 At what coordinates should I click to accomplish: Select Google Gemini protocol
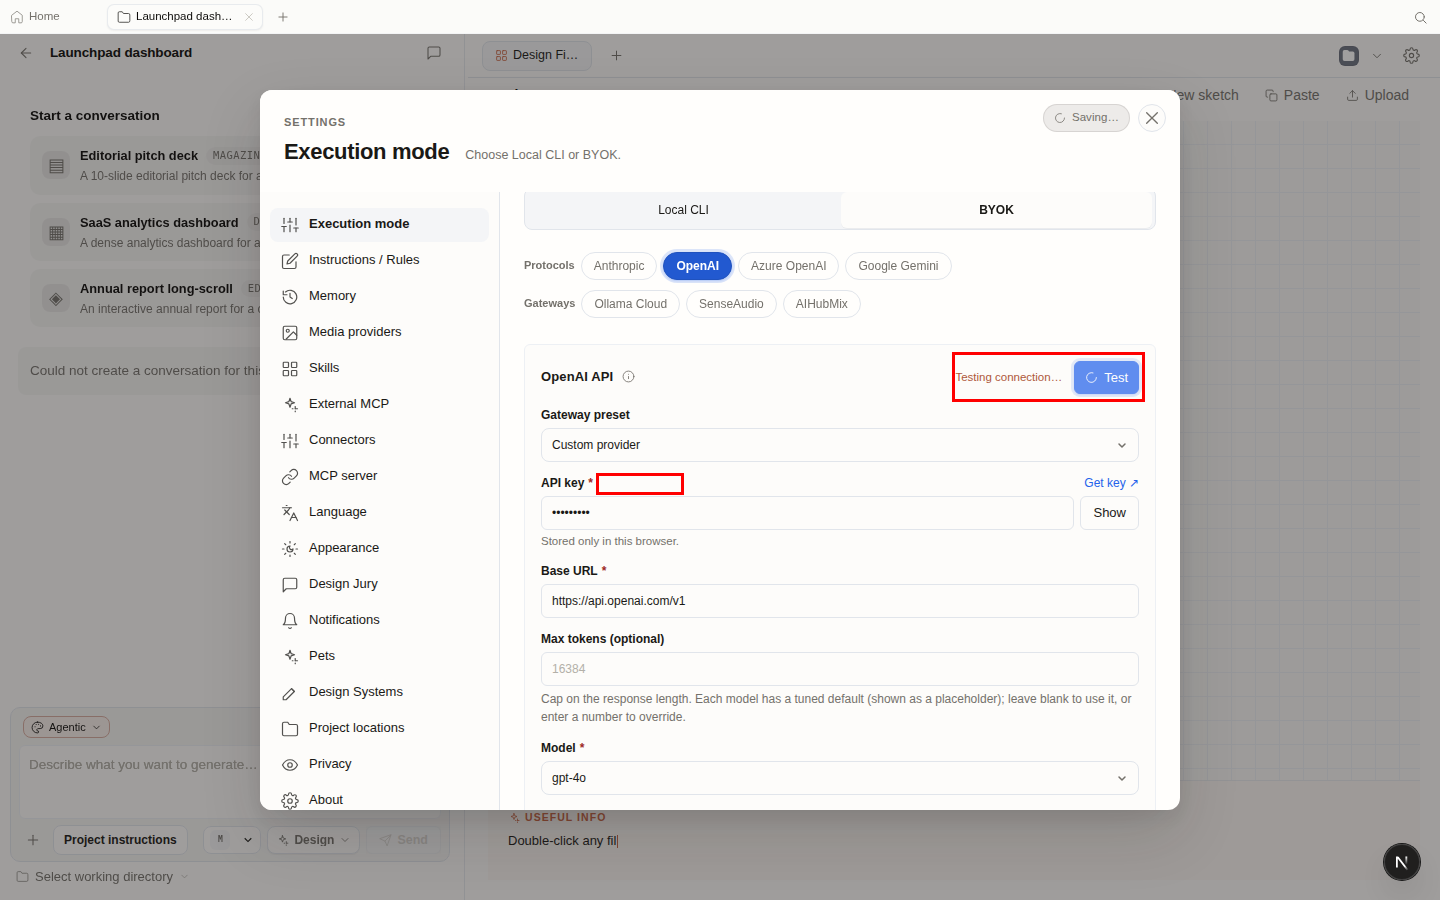pos(898,266)
